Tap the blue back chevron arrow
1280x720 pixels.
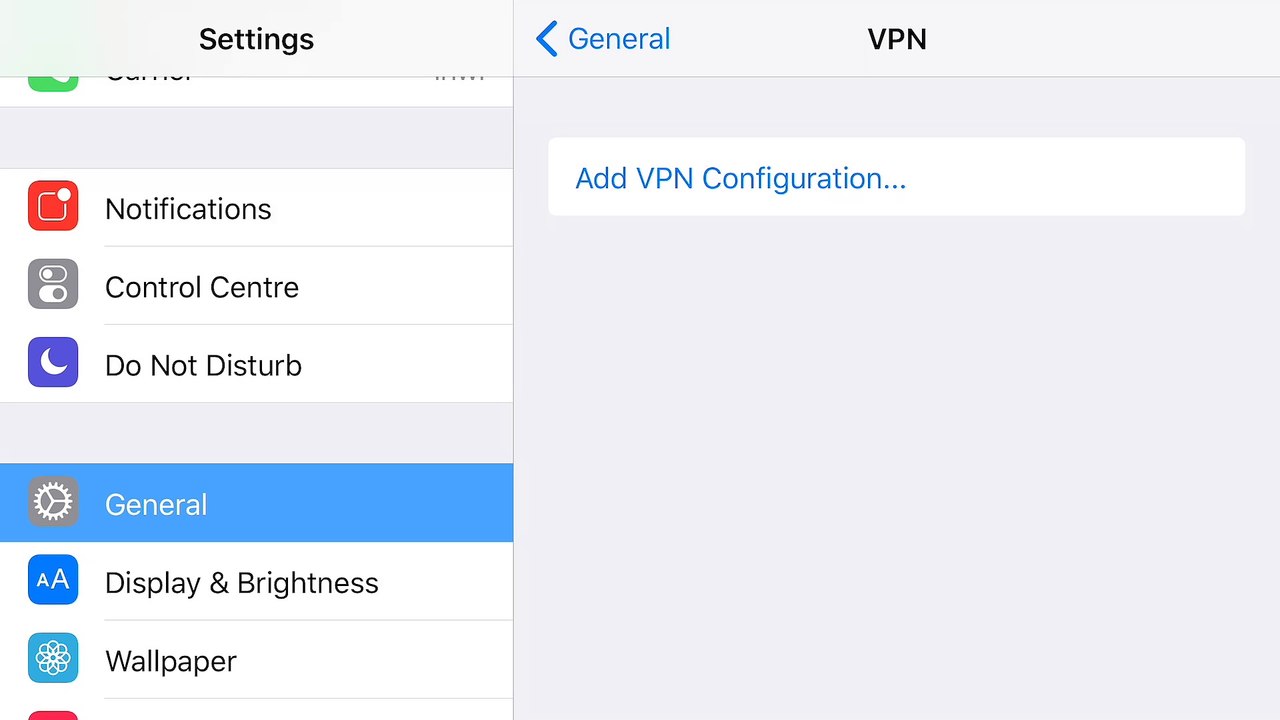click(x=546, y=39)
